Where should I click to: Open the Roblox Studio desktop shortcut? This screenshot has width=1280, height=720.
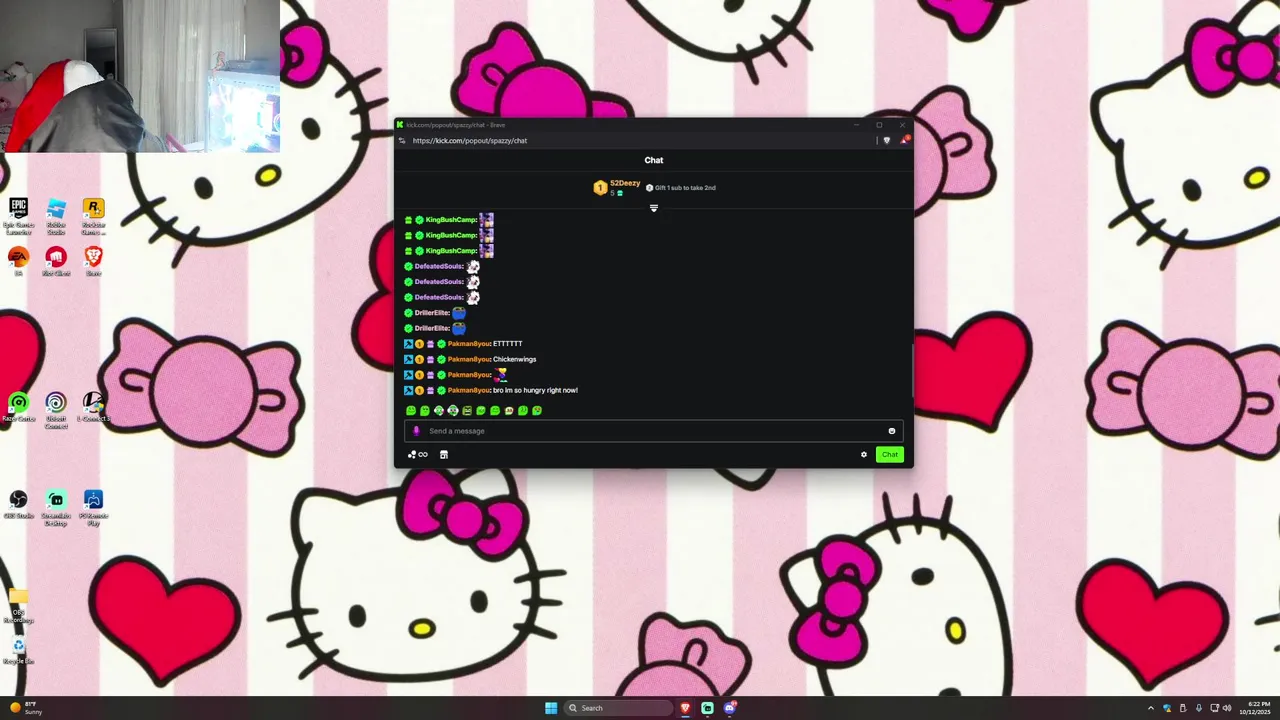(x=56, y=215)
